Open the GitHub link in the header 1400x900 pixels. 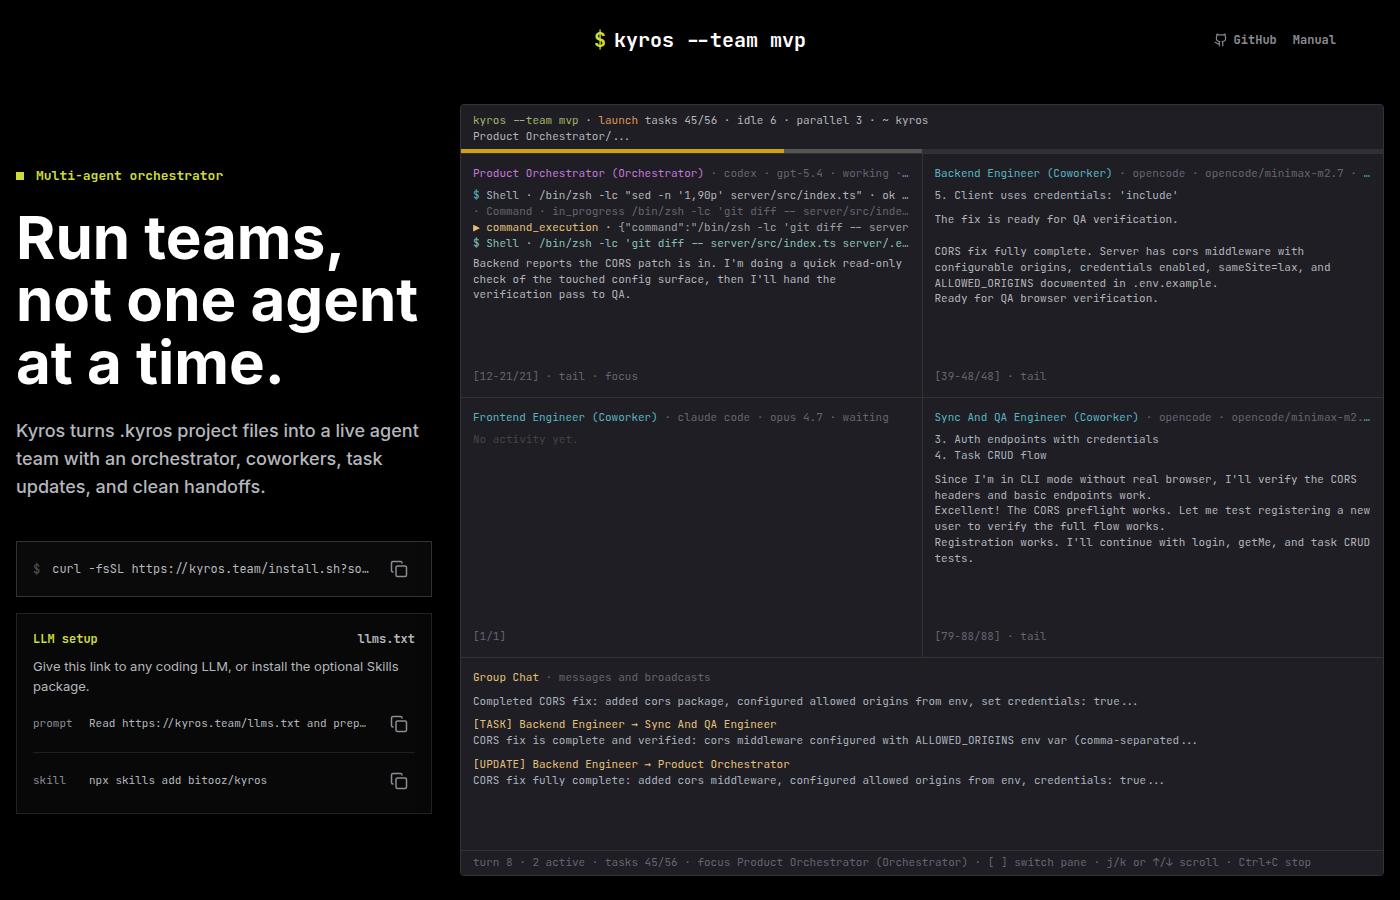1245,40
